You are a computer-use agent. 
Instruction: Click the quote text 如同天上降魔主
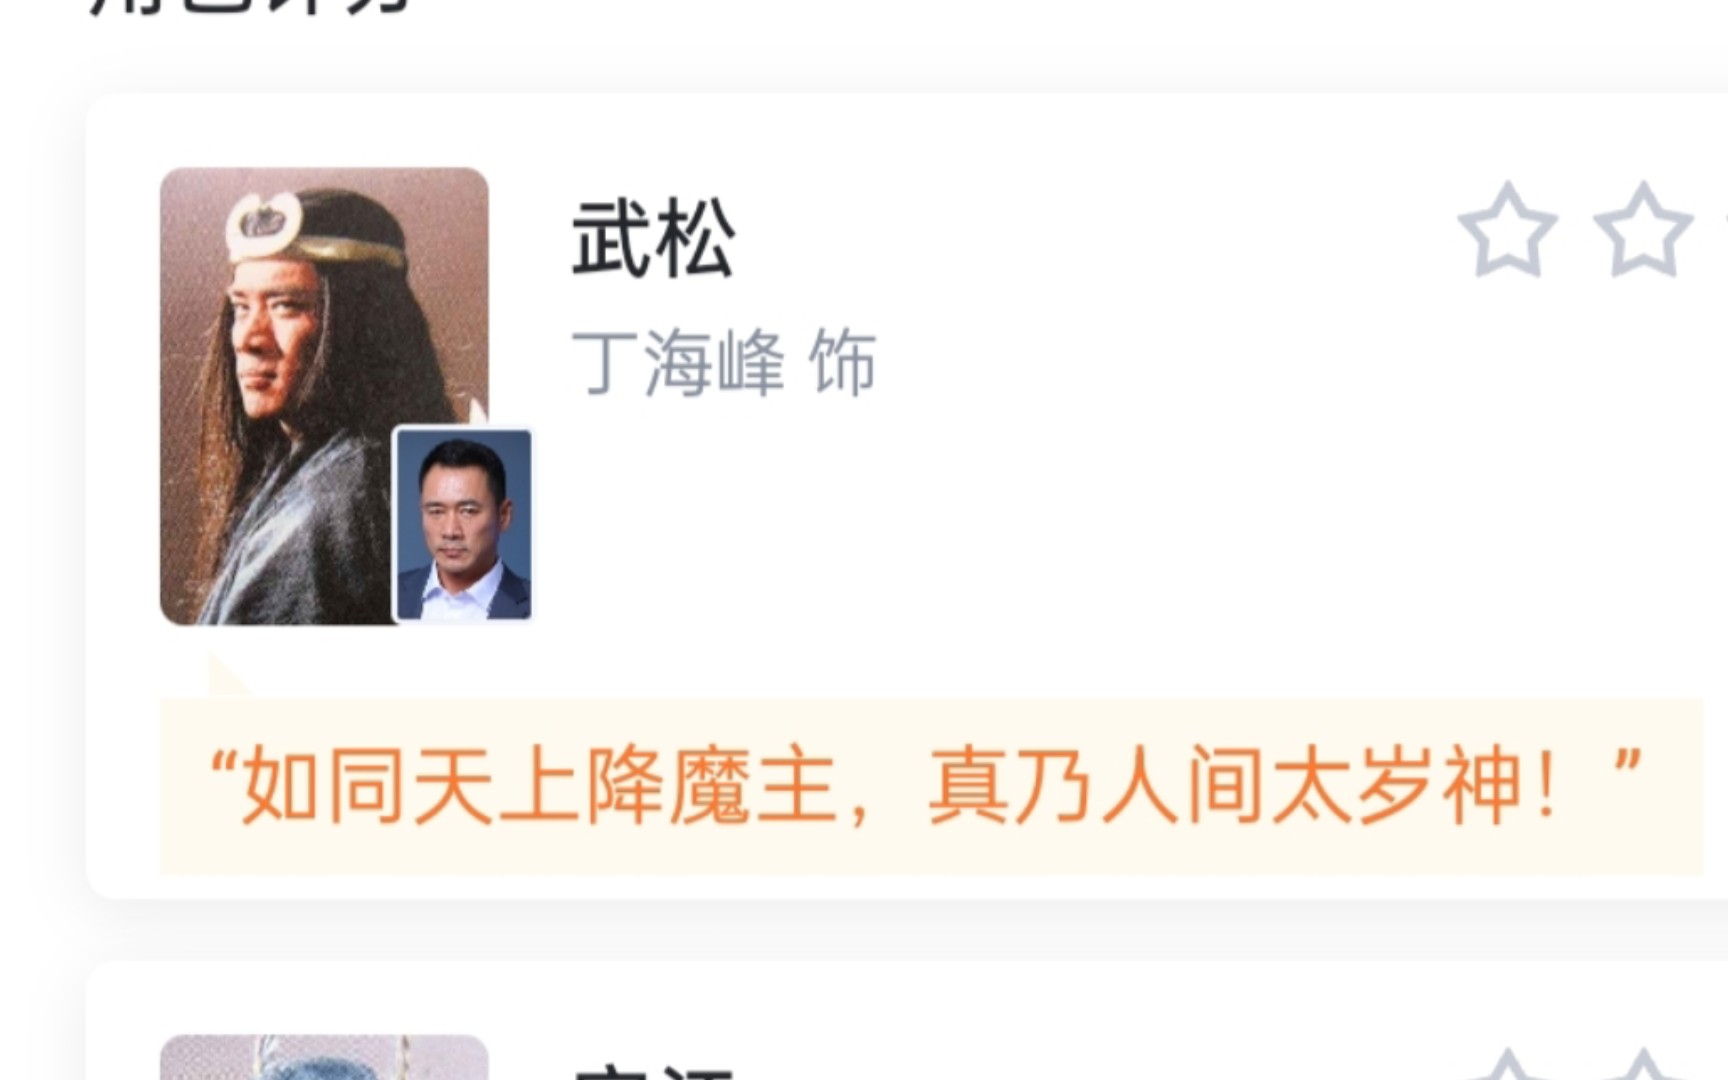tap(538, 787)
